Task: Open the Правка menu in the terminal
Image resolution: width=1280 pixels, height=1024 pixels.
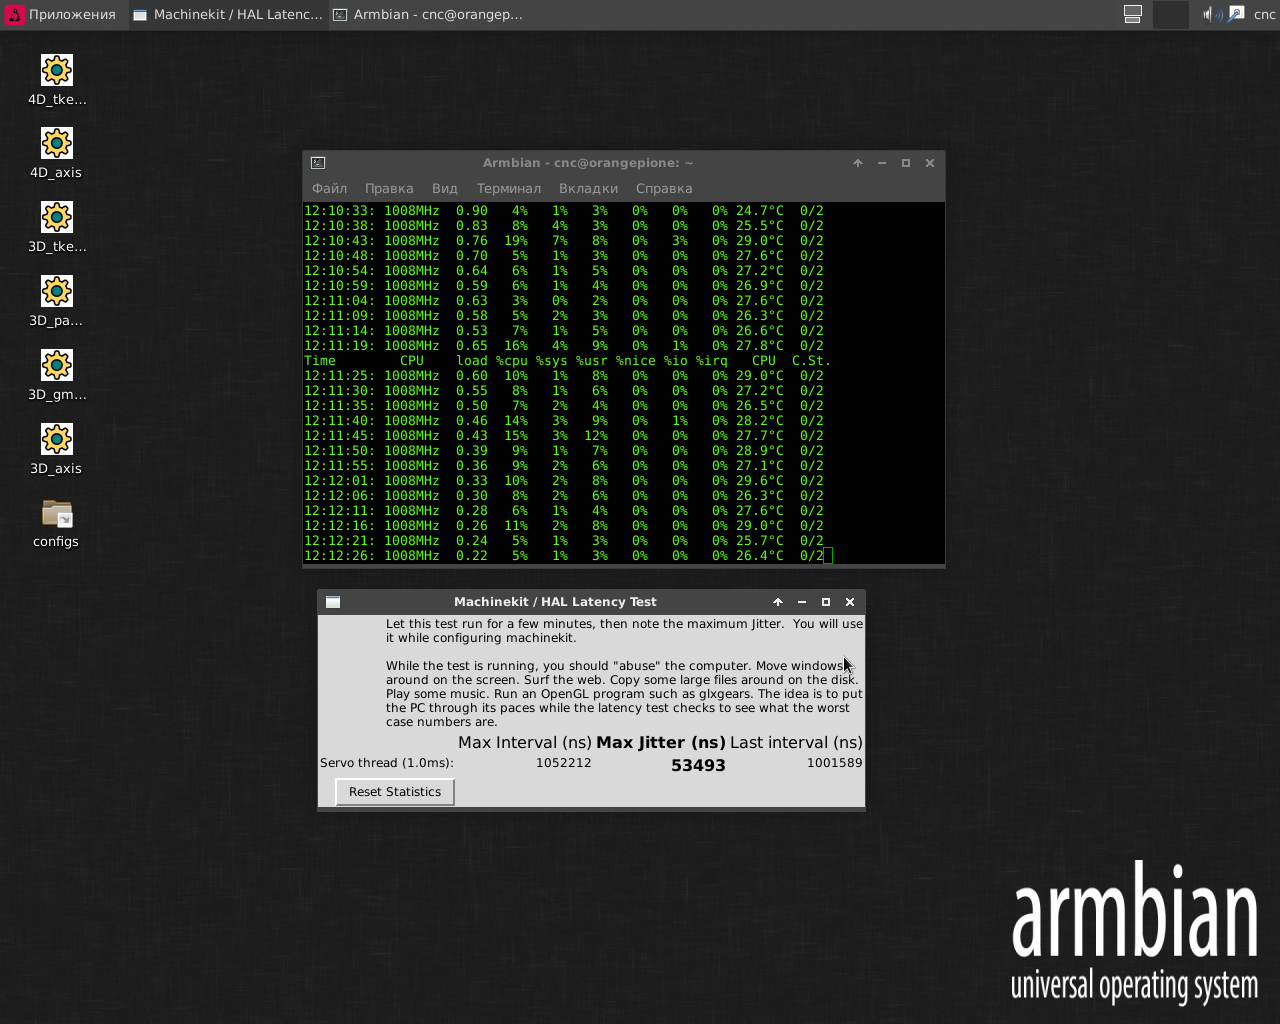Action: pos(389,188)
